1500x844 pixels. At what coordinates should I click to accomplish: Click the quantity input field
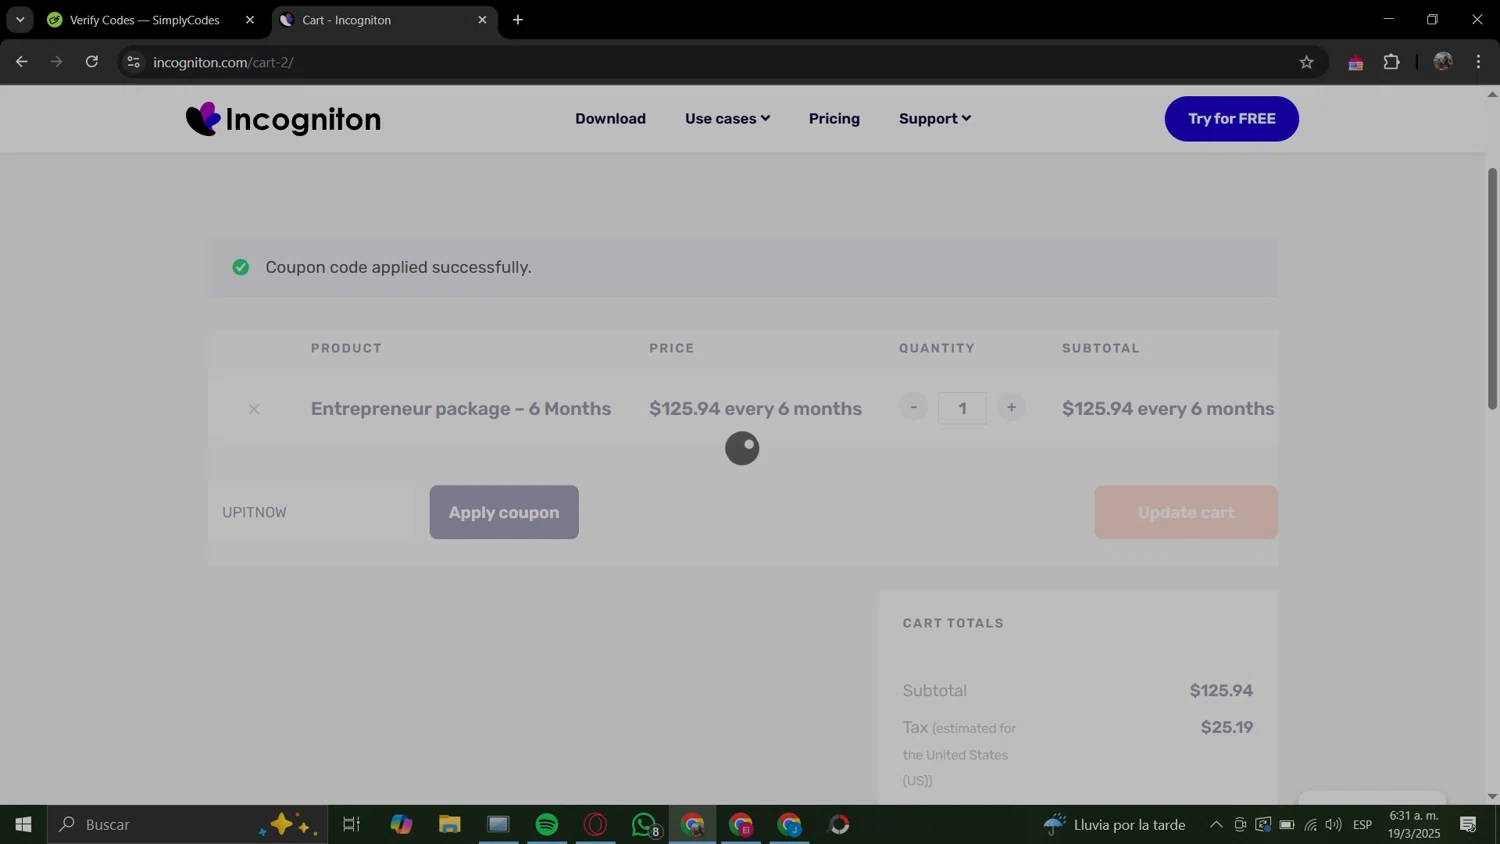962,408
